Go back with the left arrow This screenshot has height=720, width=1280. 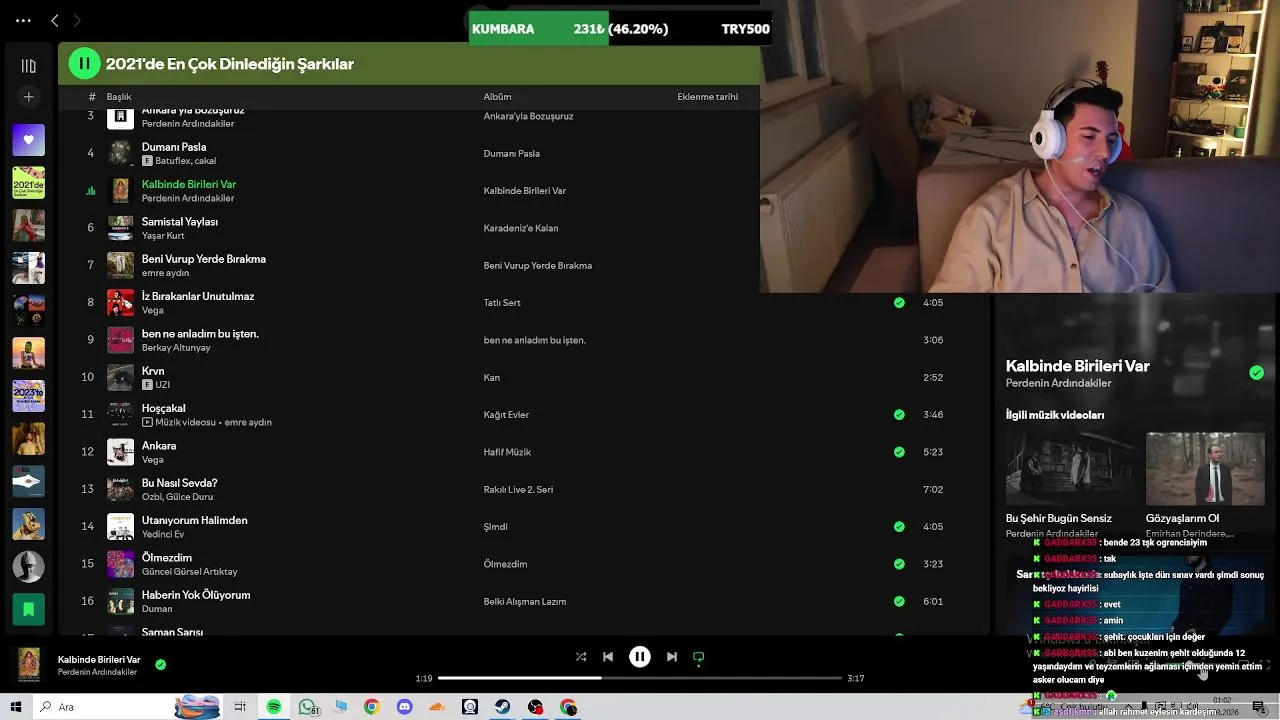click(x=55, y=20)
